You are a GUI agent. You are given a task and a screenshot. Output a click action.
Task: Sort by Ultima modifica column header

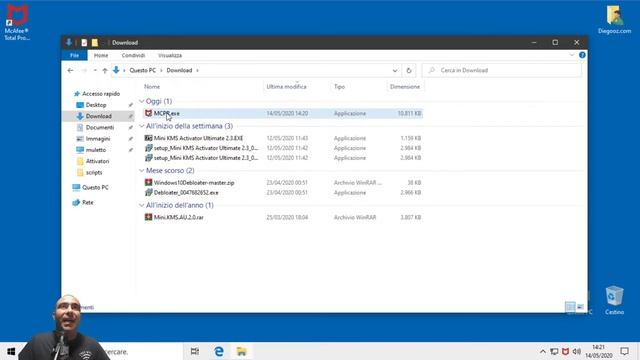(287, 87)
